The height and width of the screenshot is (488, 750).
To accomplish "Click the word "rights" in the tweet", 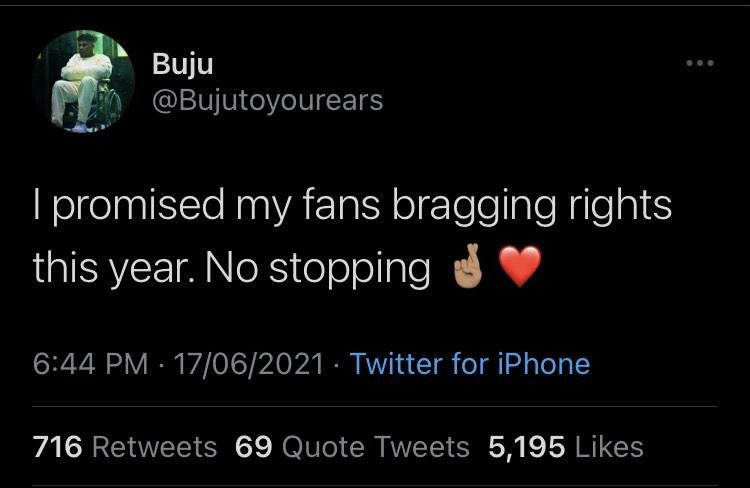I will (x=620, y=206).
